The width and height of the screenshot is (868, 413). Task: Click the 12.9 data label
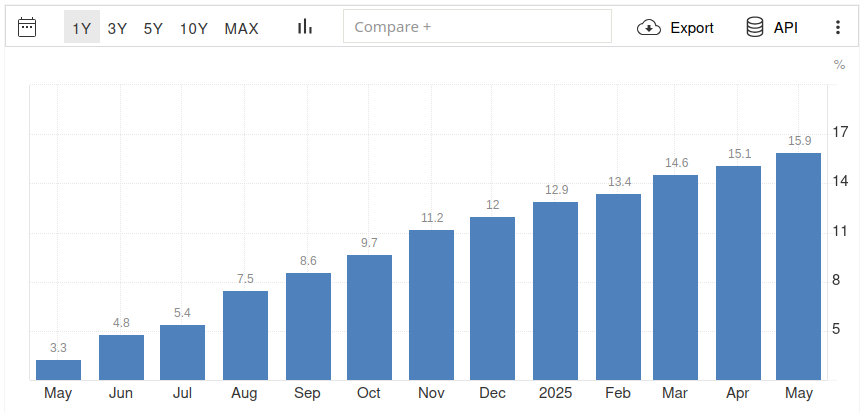coord(556,190)
